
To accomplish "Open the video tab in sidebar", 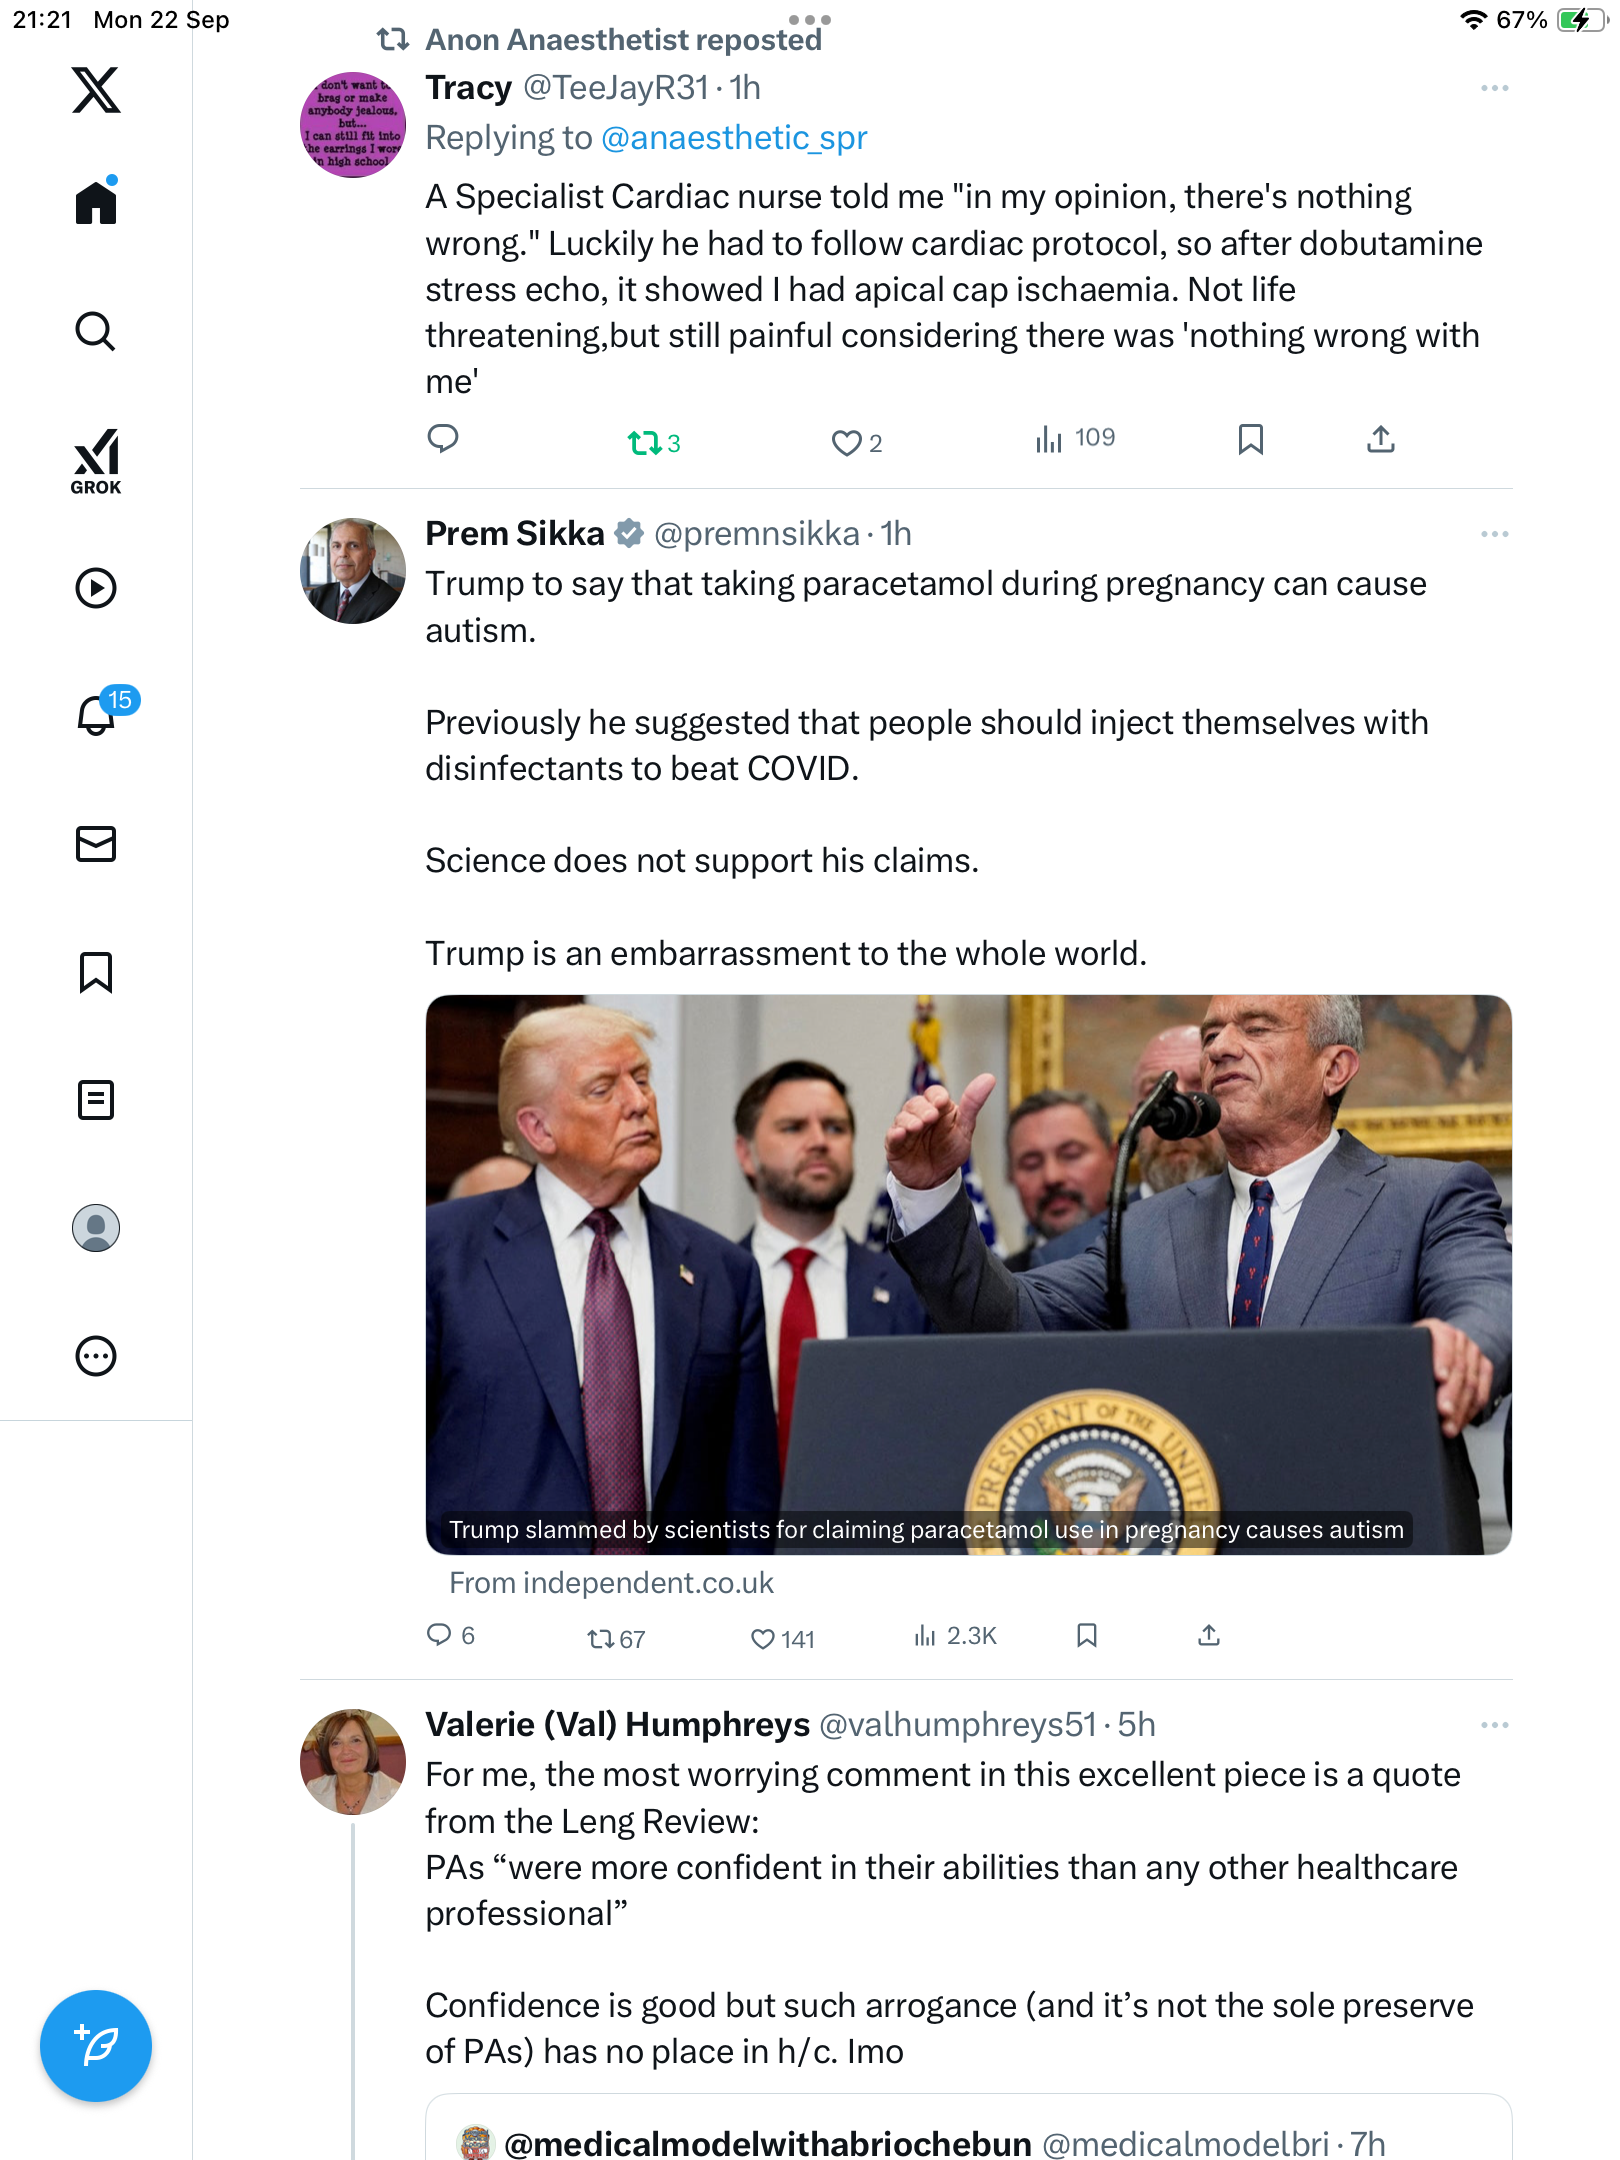I will [96, 588].
